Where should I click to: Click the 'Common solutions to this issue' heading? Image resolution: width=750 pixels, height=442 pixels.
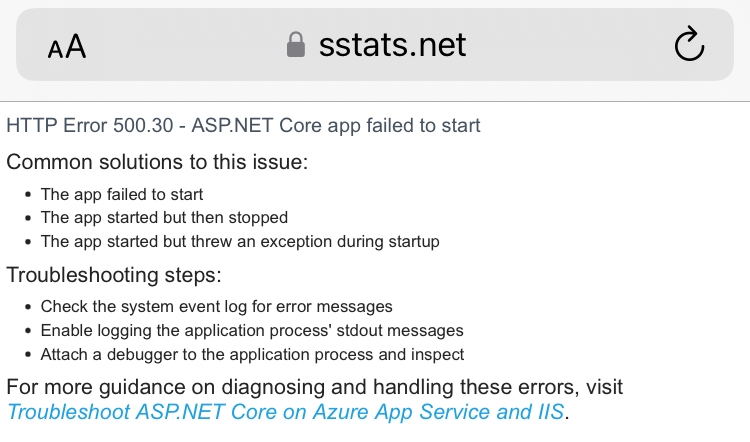click(x=158, y=162)
